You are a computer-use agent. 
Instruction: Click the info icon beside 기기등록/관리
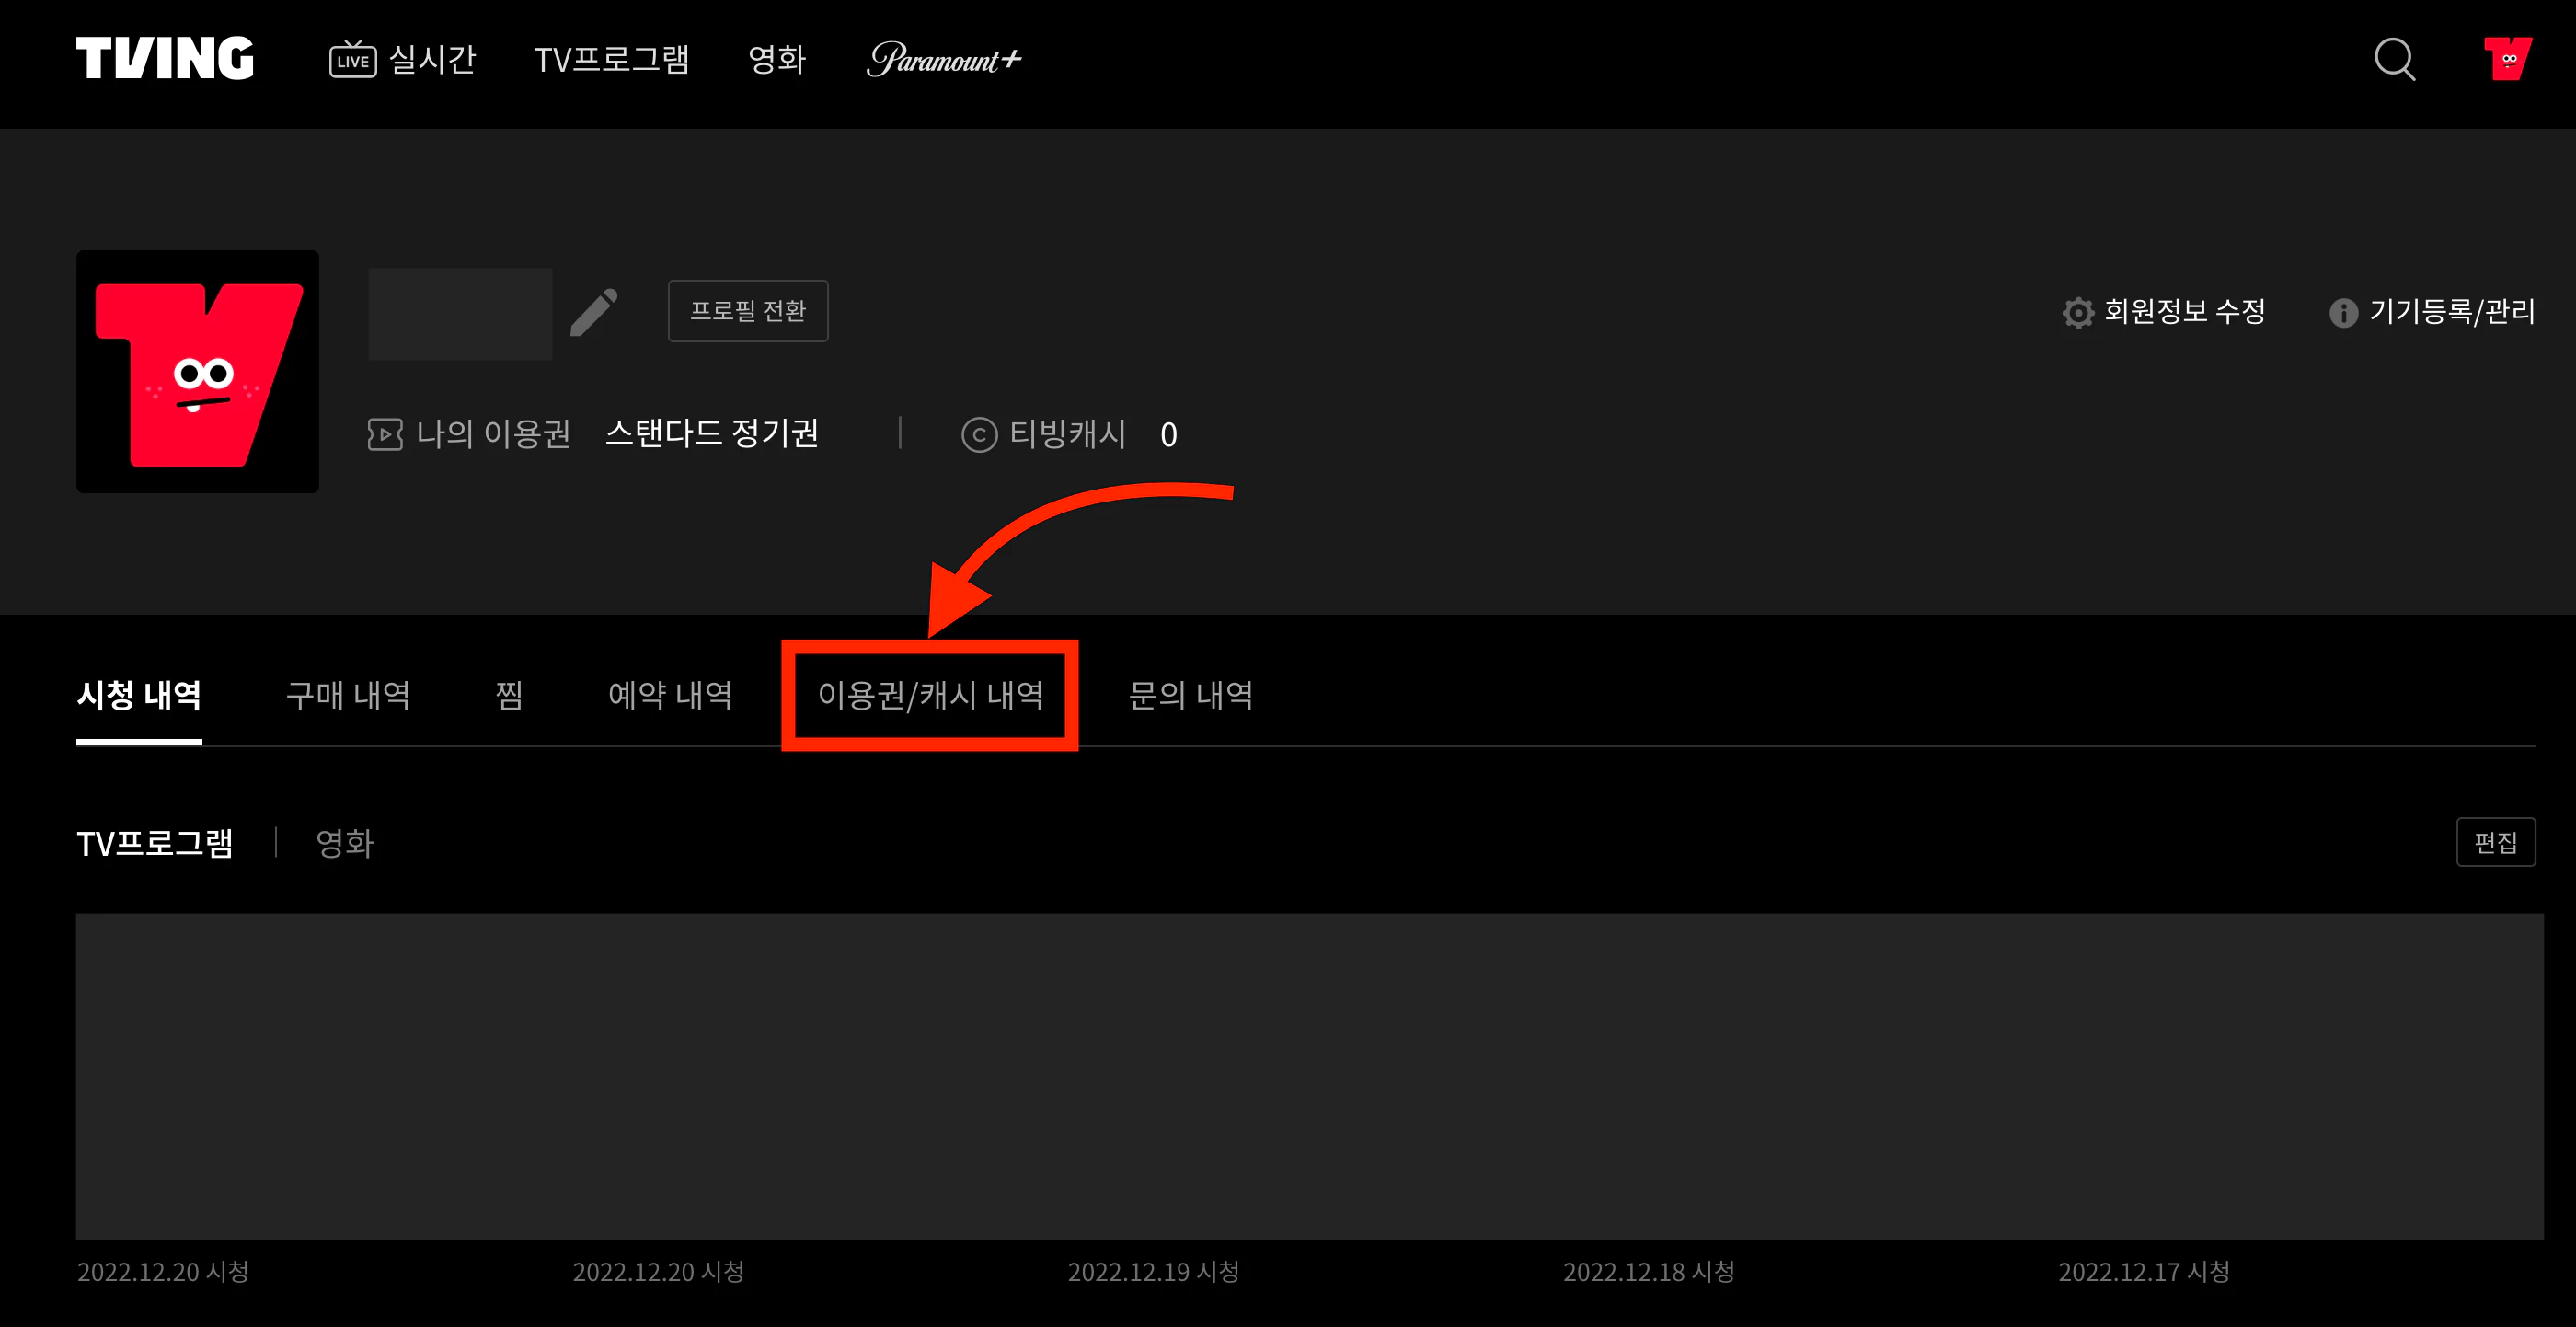pyautogui.click(x=2343, y=313)
